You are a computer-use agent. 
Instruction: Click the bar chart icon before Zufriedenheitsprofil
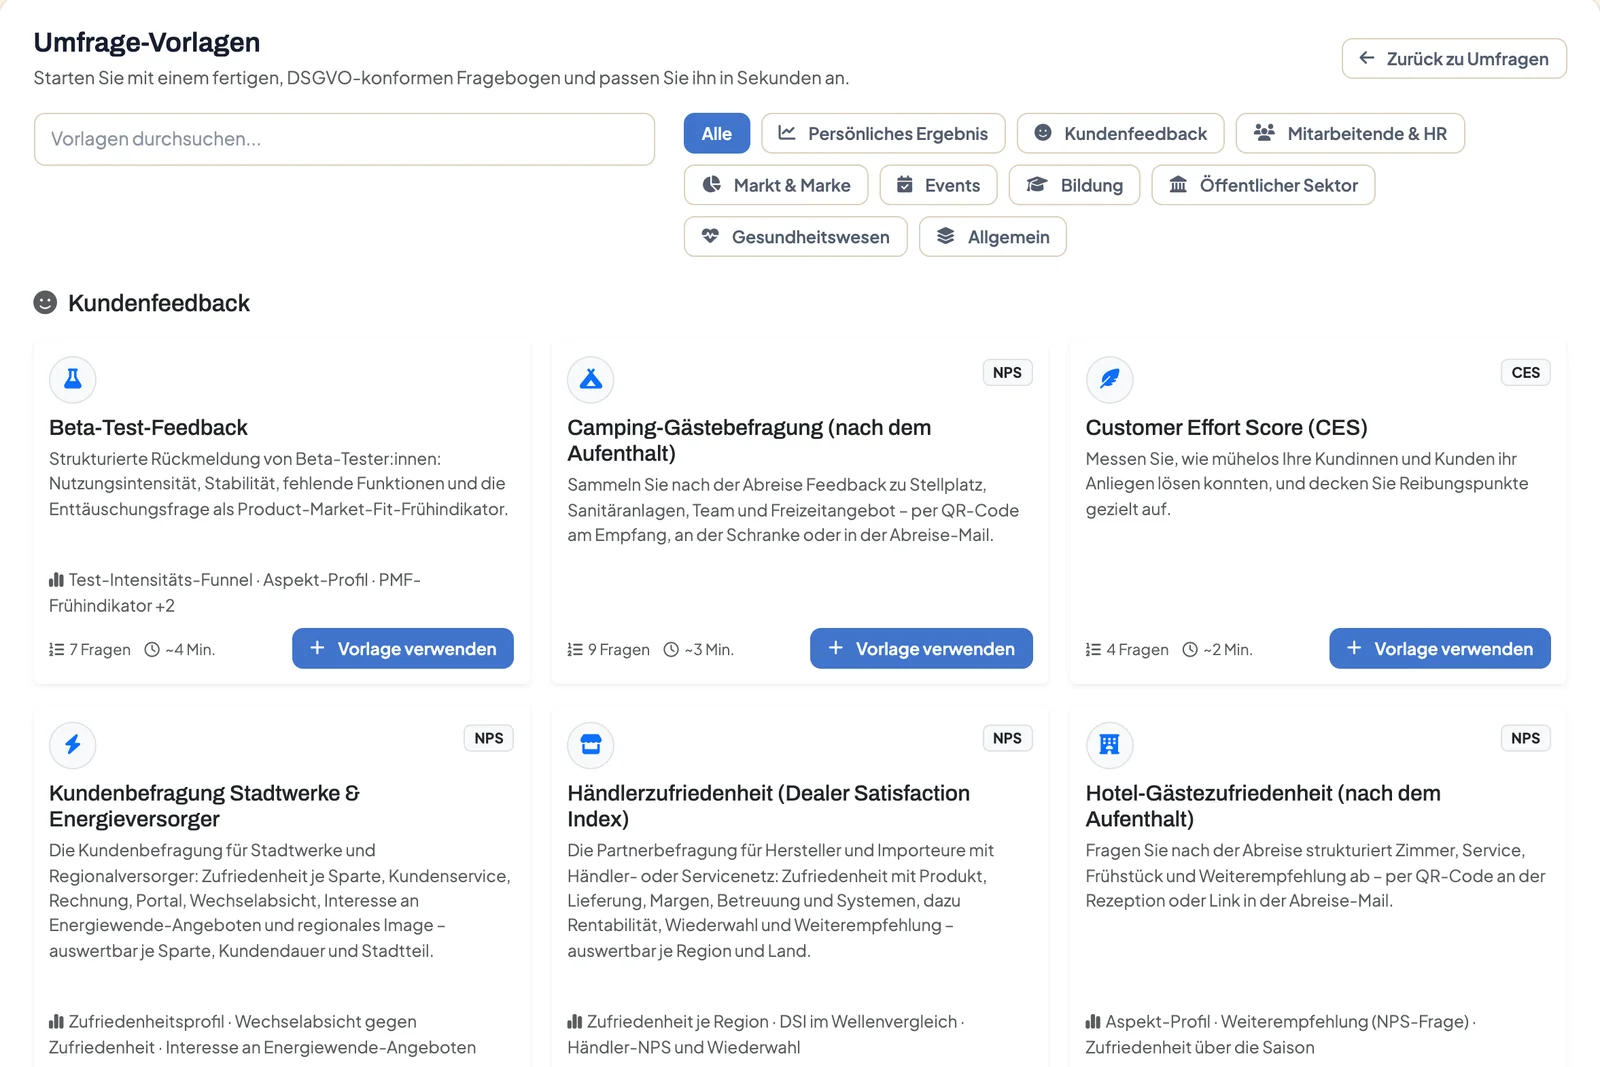tap(56, 1022)
